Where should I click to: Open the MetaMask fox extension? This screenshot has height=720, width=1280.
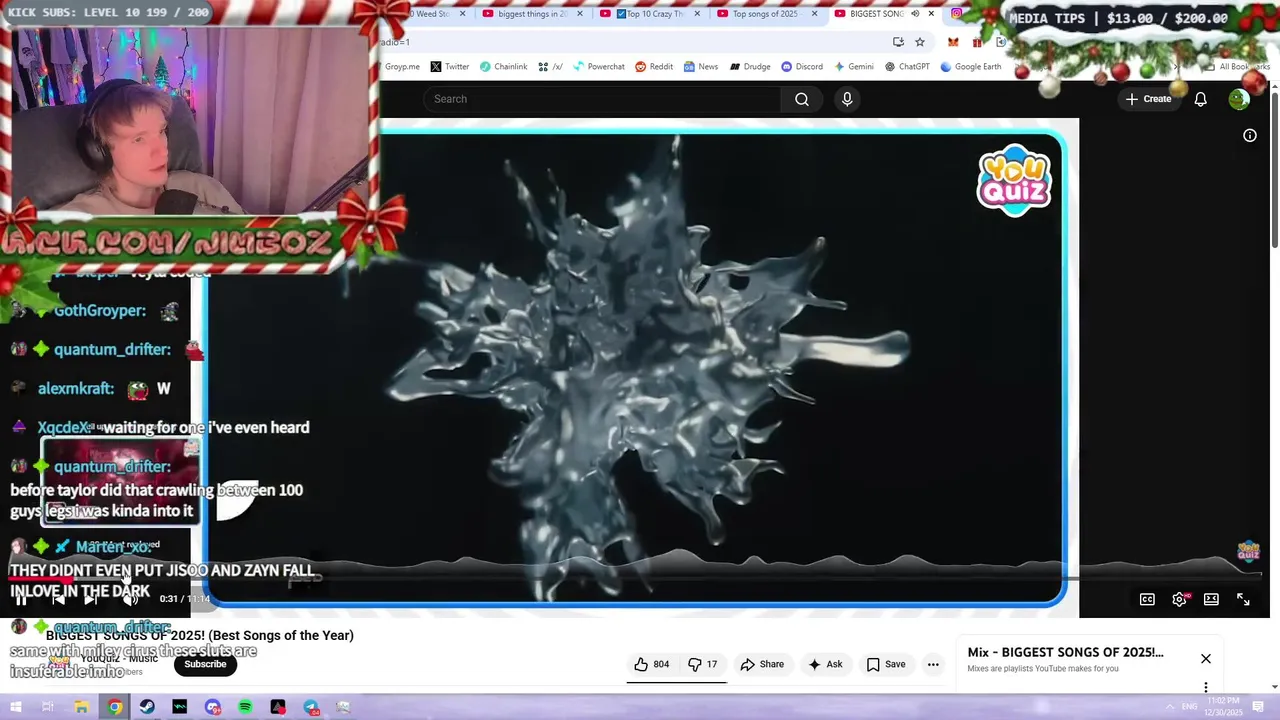tap(953, 42)
